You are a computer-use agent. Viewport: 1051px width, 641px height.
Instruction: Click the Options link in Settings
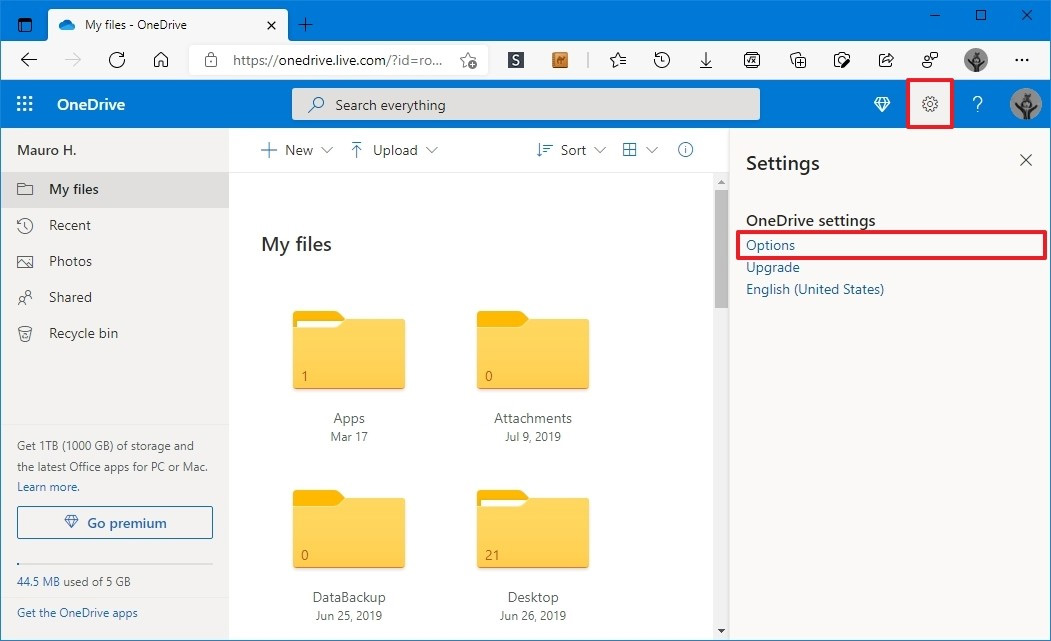[771, 245]
